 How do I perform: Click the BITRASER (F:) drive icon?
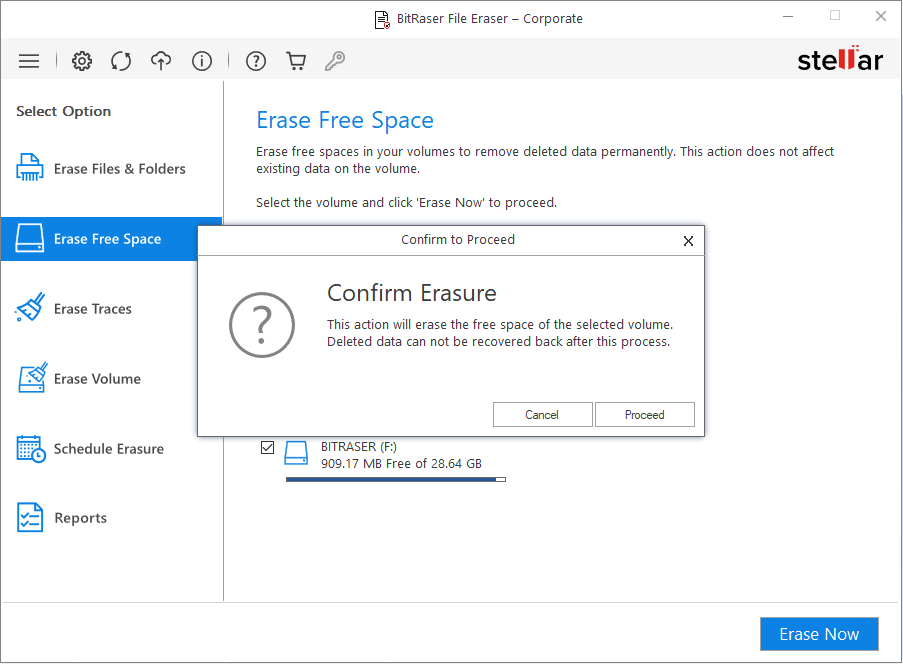(x=297, y=453)
